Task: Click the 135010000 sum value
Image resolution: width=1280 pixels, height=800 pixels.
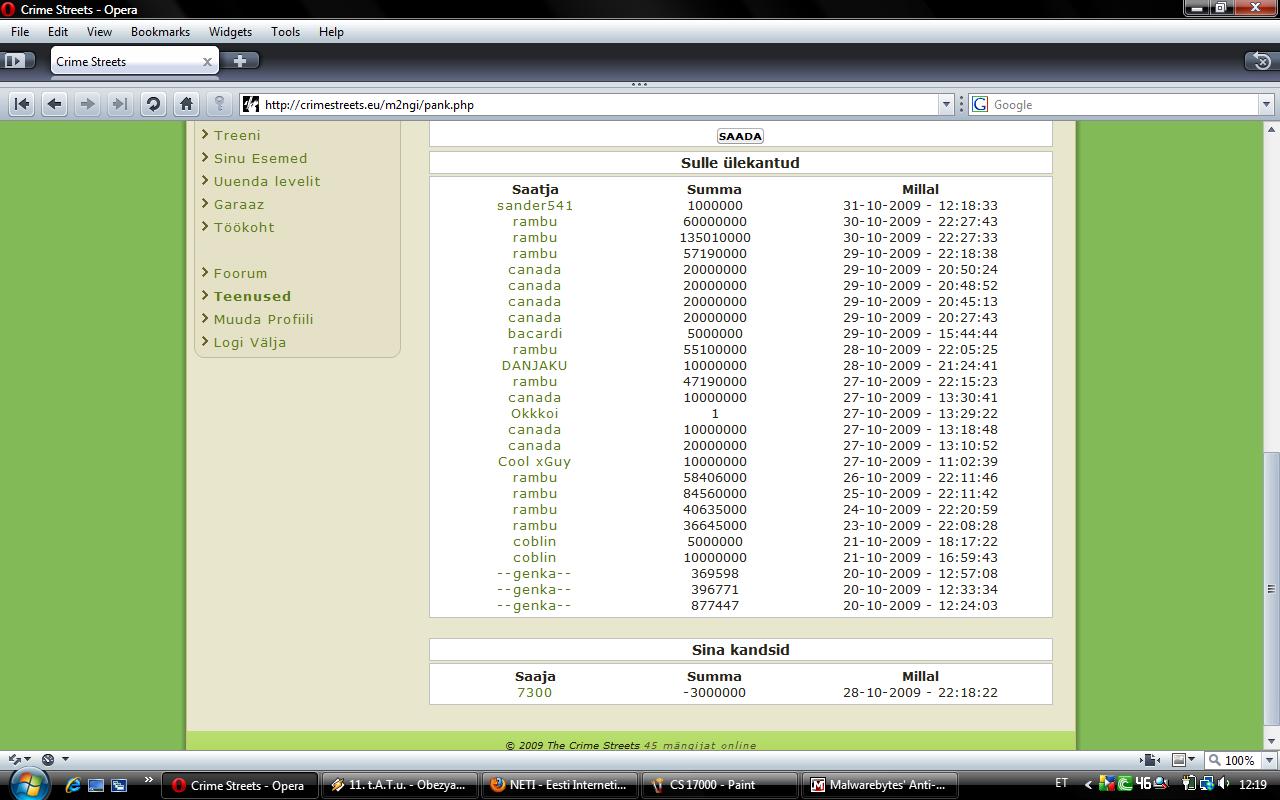Action: point(715,237)
